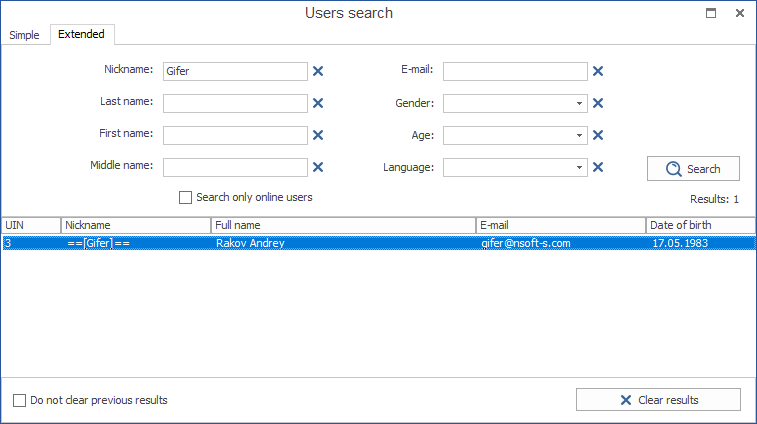Enable Search only online users checkbox
The width and height of the screenshot is (757, 424).
pyautogui.click(x=185, y=198)
